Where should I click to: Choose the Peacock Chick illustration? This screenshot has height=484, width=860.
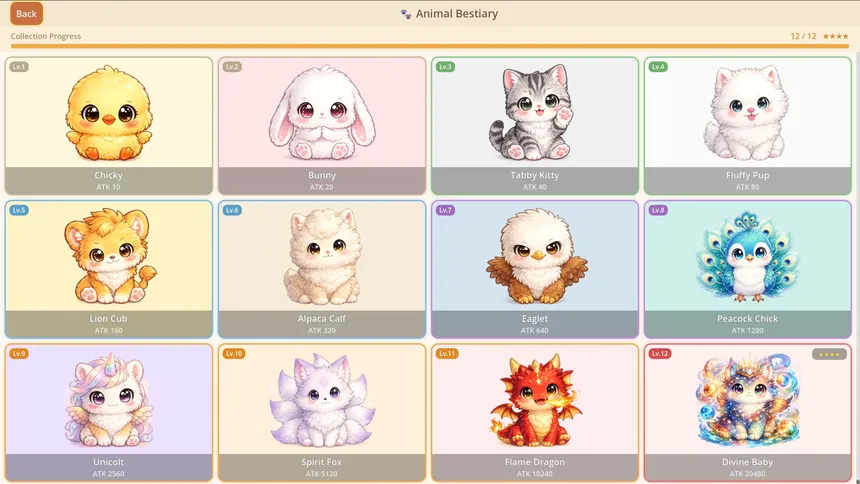click(x=747, y=256)
